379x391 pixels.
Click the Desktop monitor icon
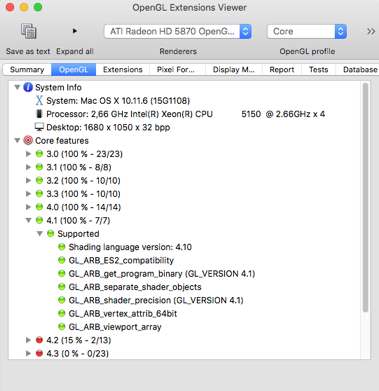39,127
